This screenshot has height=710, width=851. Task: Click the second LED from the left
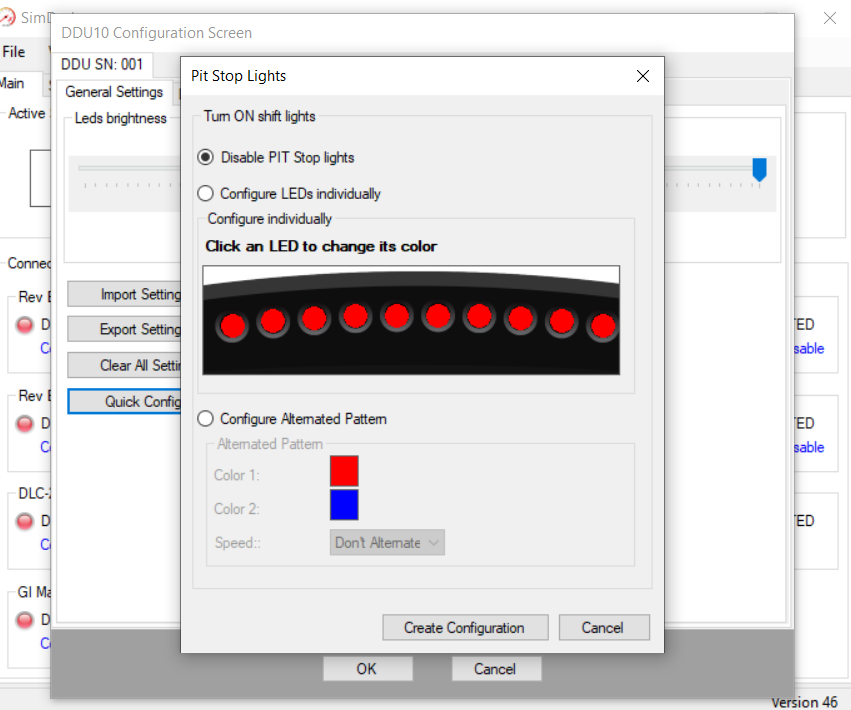(x=273, y=321)
